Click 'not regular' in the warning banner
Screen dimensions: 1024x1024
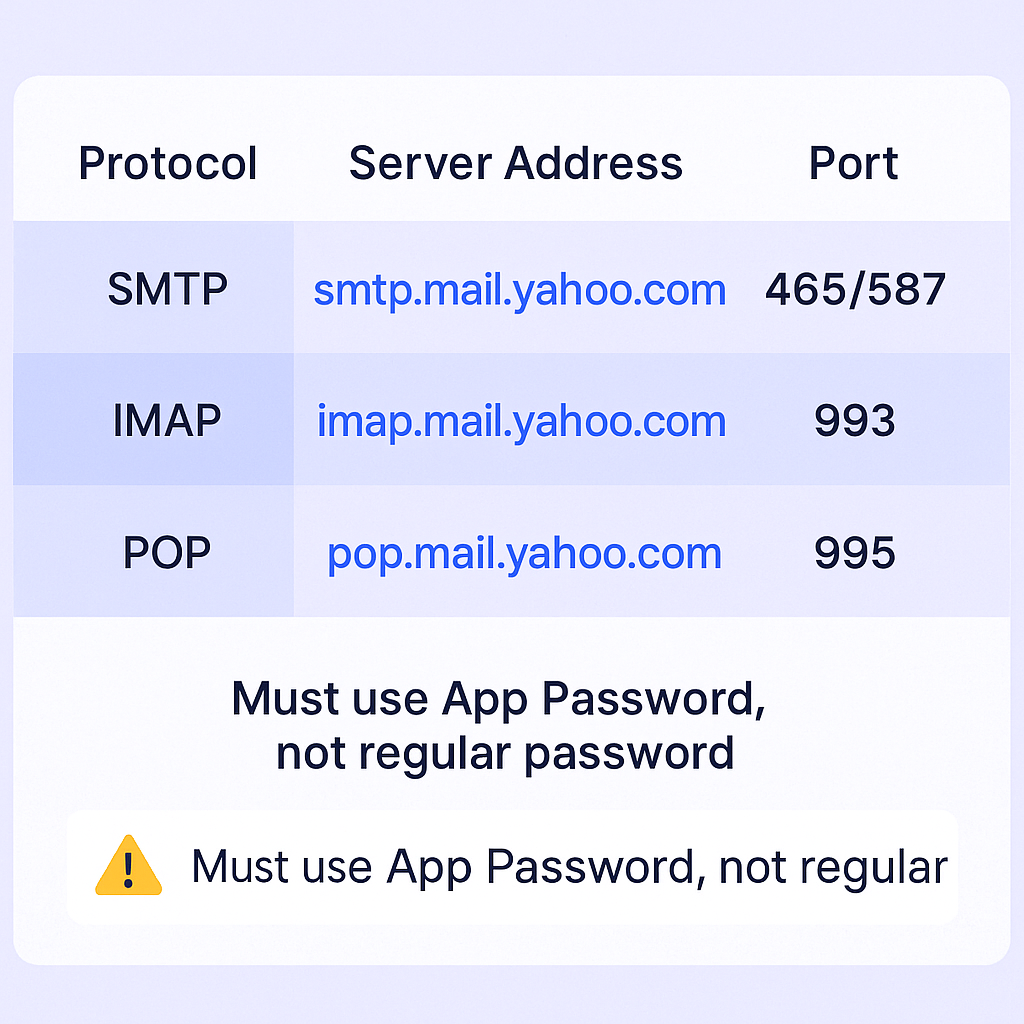[832, 867]
